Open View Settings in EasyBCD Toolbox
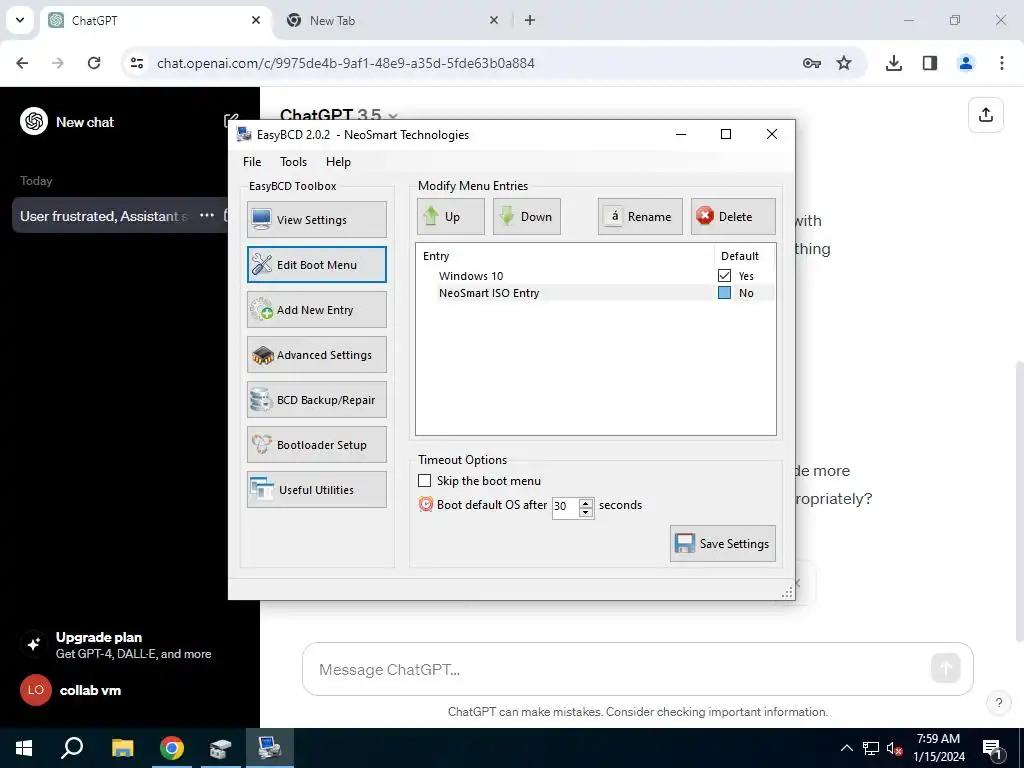 point(317,219)
